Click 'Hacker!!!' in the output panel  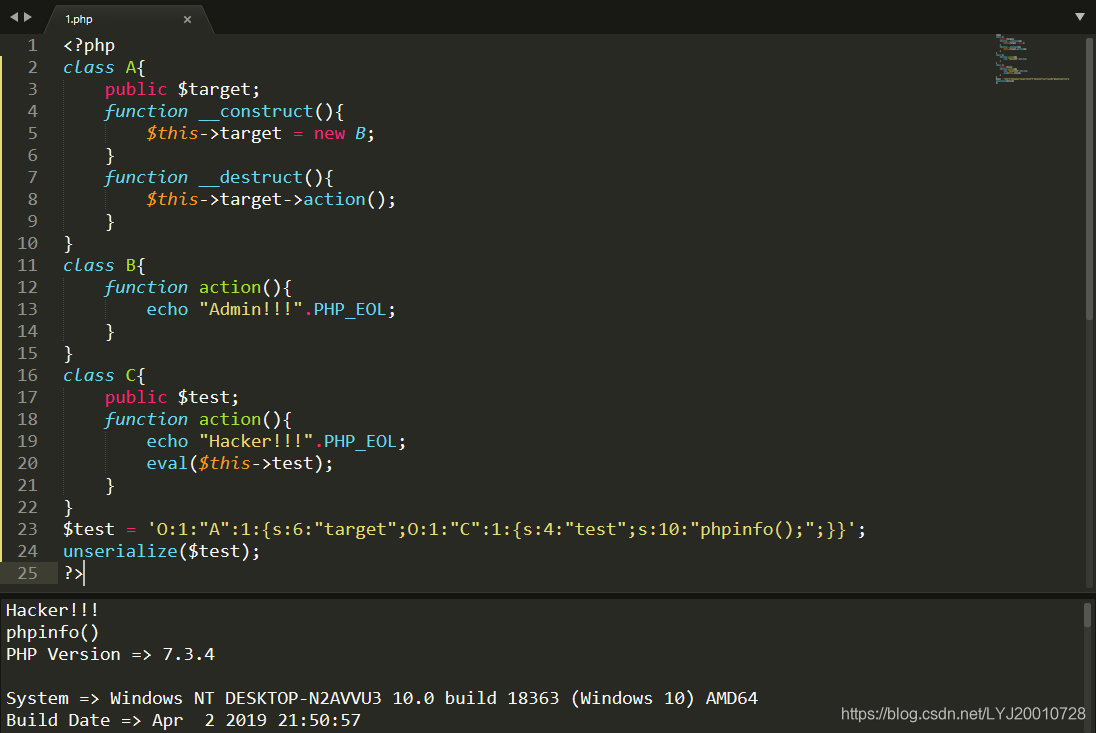tap(52, 610)
